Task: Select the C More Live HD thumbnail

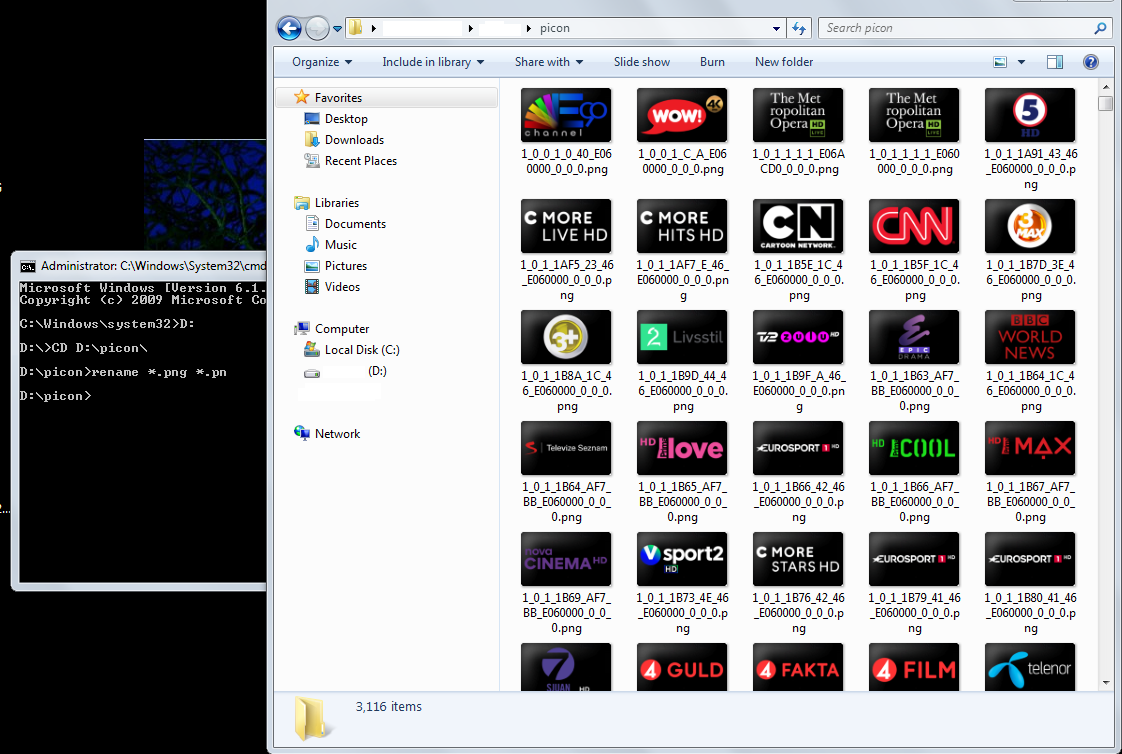Action: pyautogui.click(x=566, y=226)
